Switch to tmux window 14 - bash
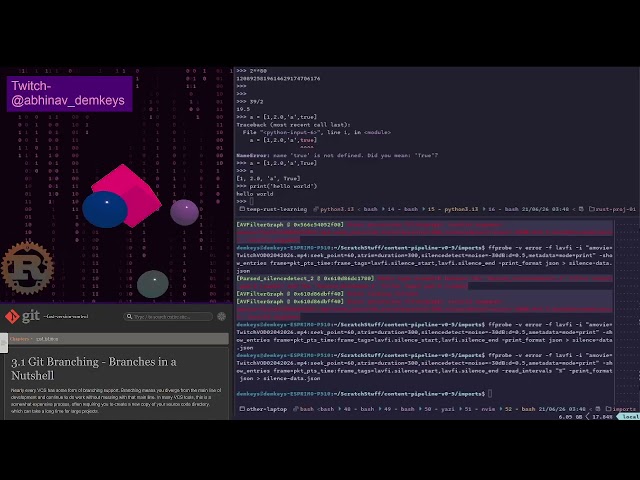 tap(402, 209)
